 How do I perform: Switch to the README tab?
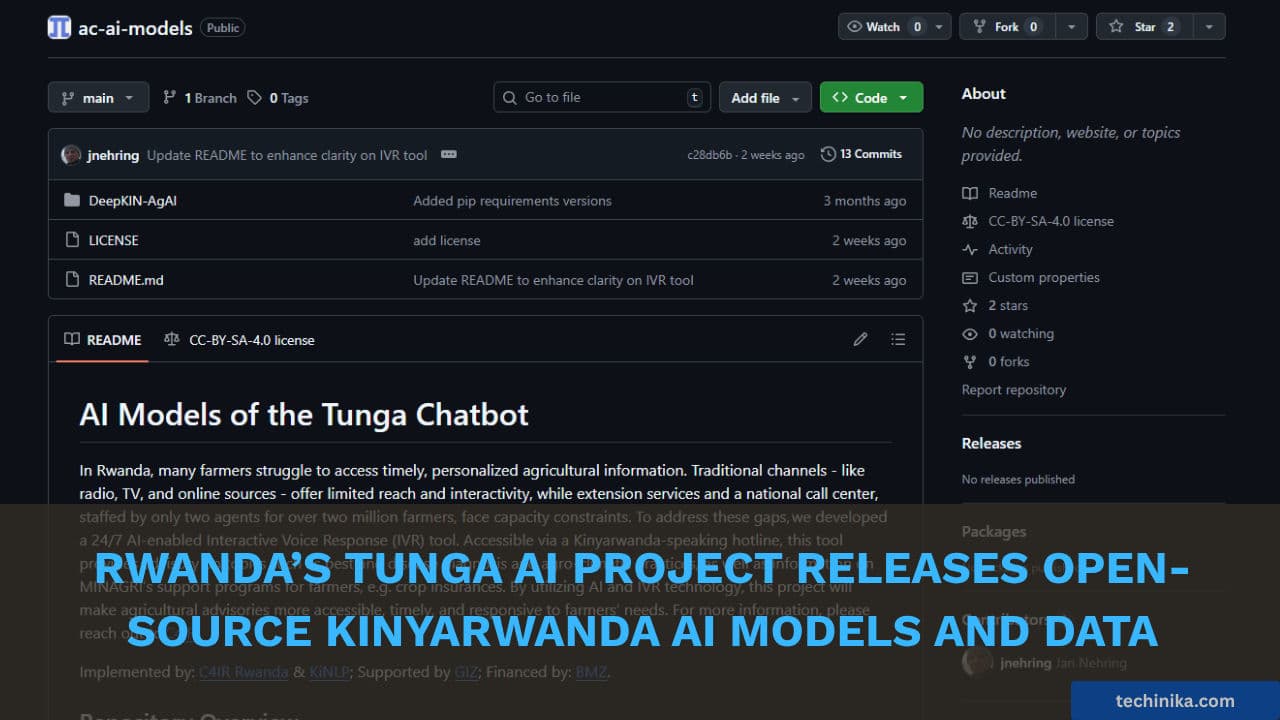coord(102,340)
